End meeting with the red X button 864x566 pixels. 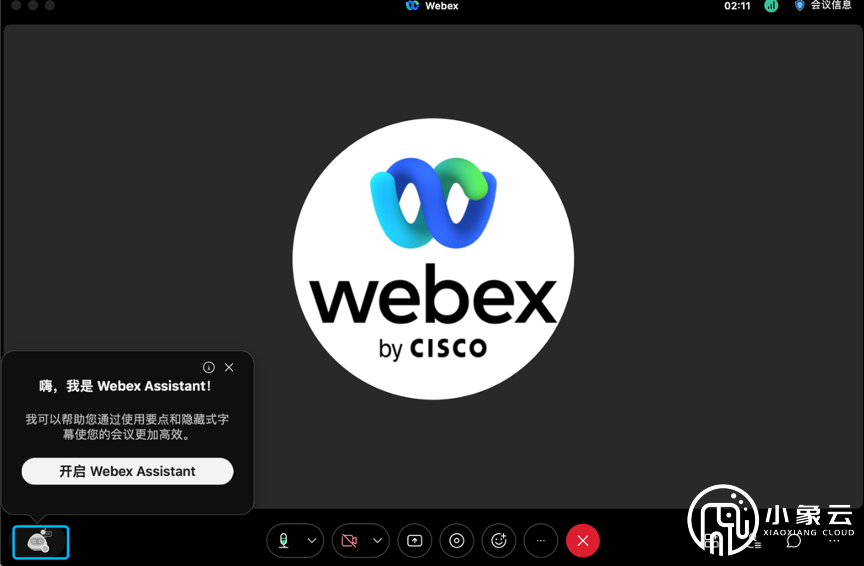coord(582,541)
